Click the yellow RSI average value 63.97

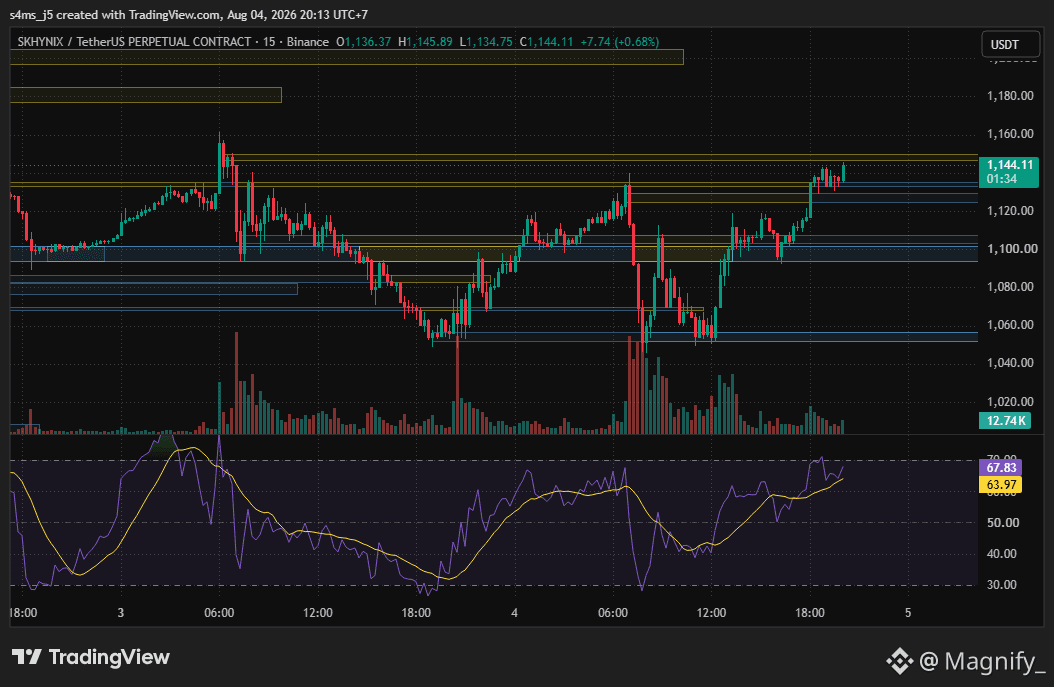tap(1001, 484)
